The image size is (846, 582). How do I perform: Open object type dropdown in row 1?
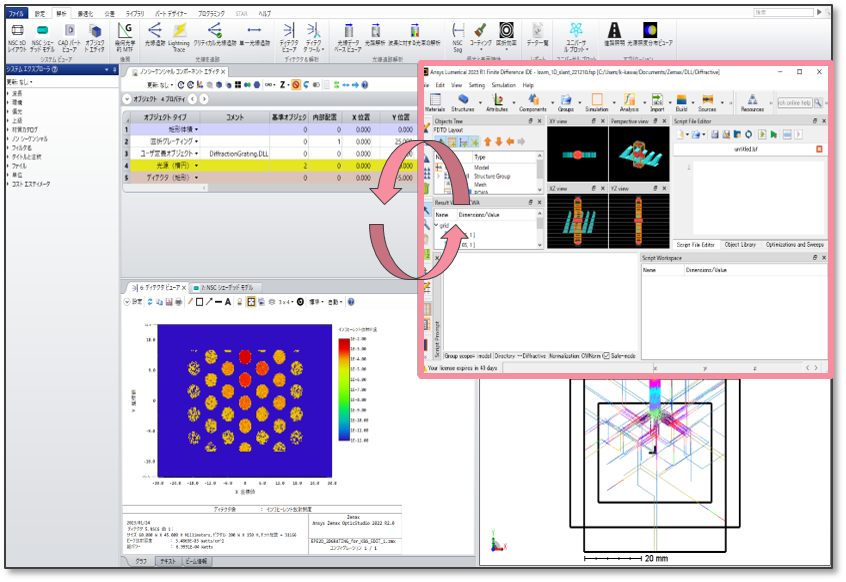(x=196, y=129)
